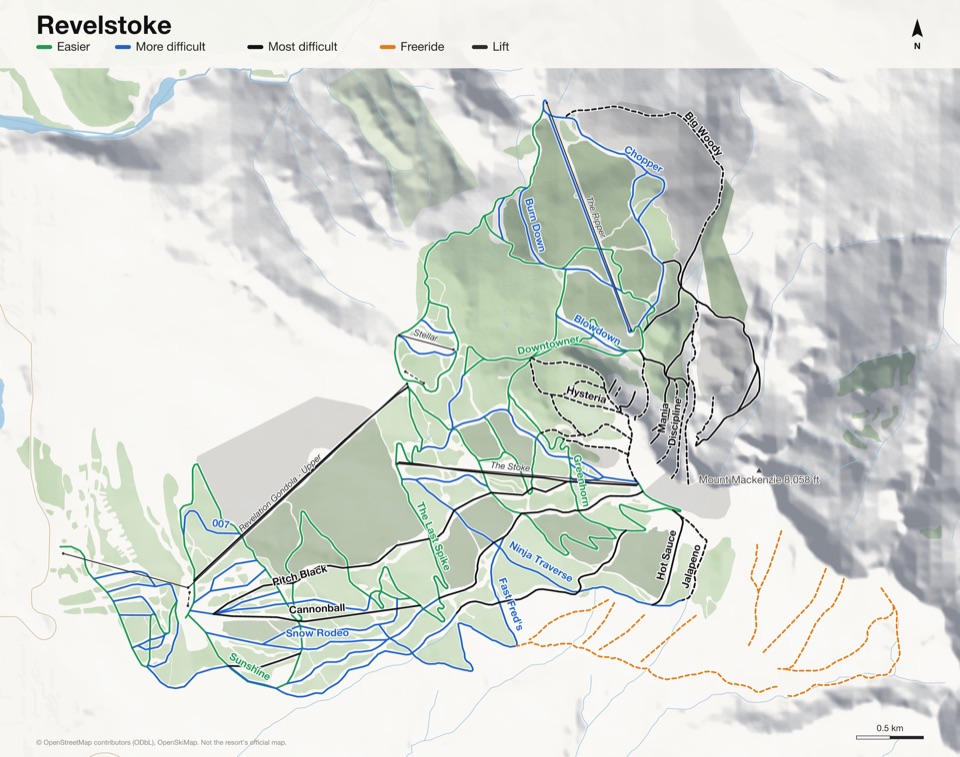Select the 007 trail label
This screenshot has height=757, width=960.
point(221,524)
